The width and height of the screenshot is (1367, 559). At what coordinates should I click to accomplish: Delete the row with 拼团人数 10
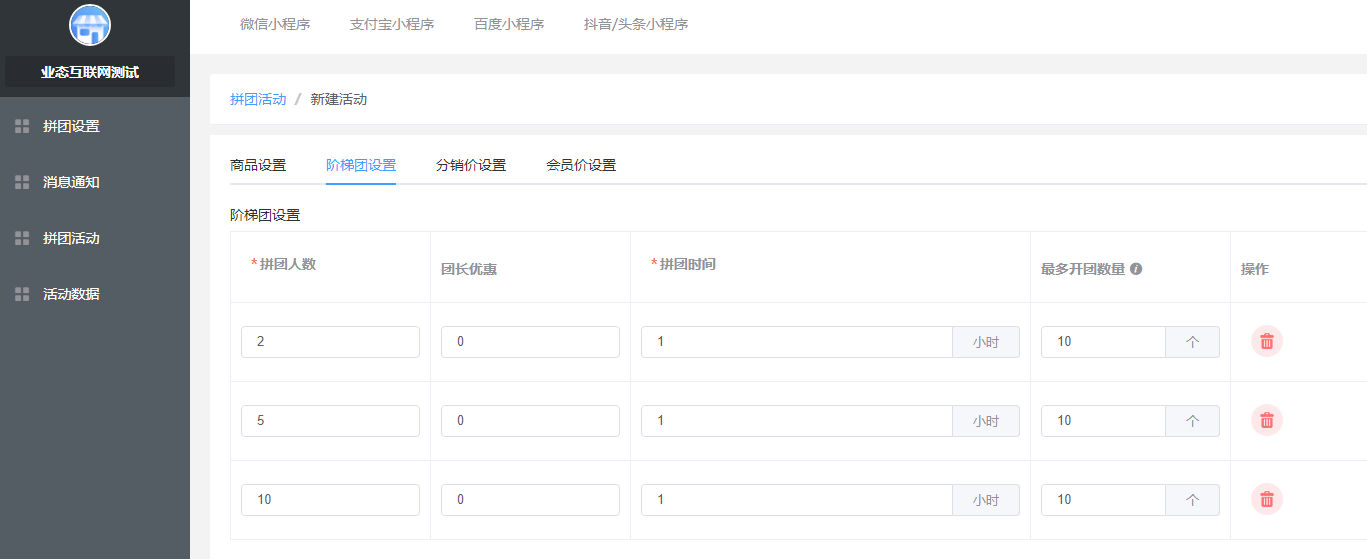click(1267, 499)
